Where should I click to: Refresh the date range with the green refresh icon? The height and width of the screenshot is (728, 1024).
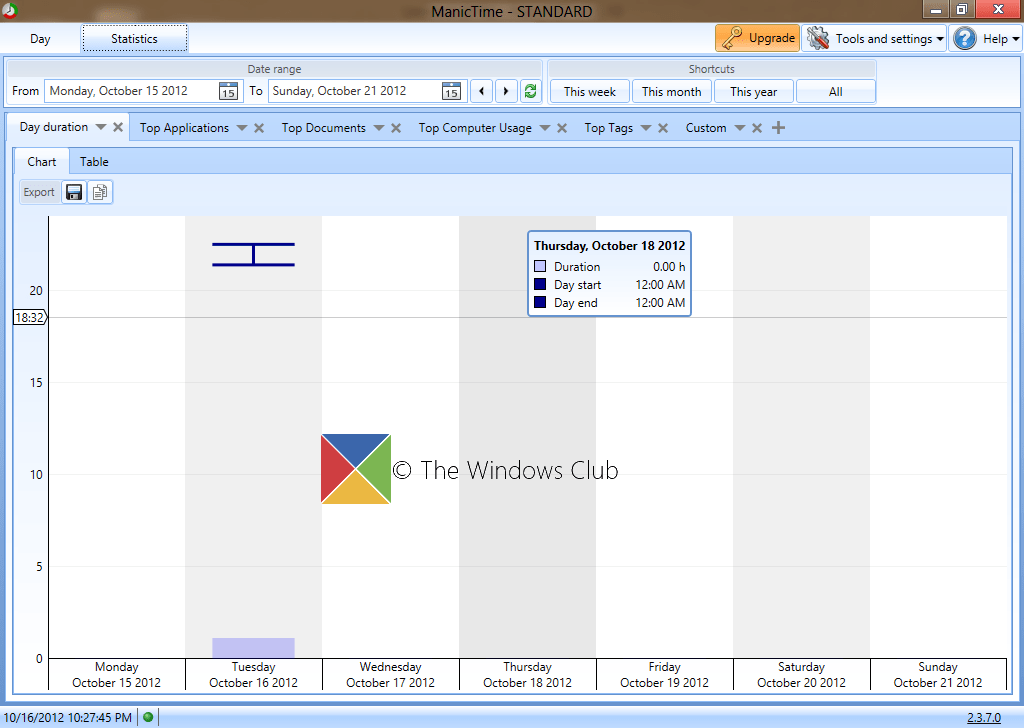coord(530,91)
